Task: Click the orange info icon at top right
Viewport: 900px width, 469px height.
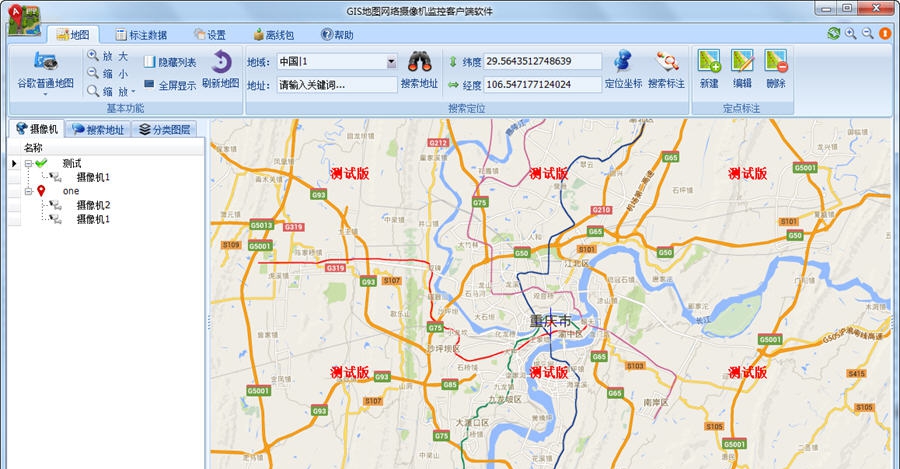Action: pyautogui.click(x=885, y=33)
